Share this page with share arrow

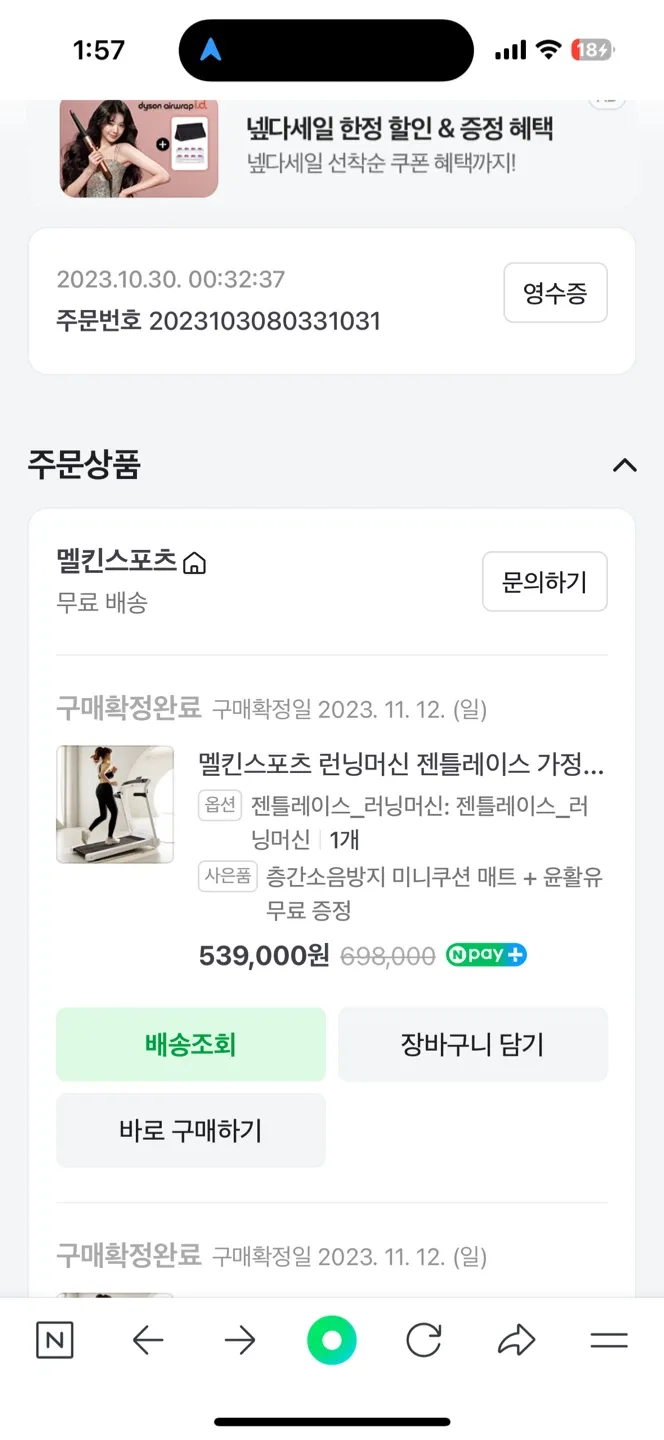[516, 1341]
